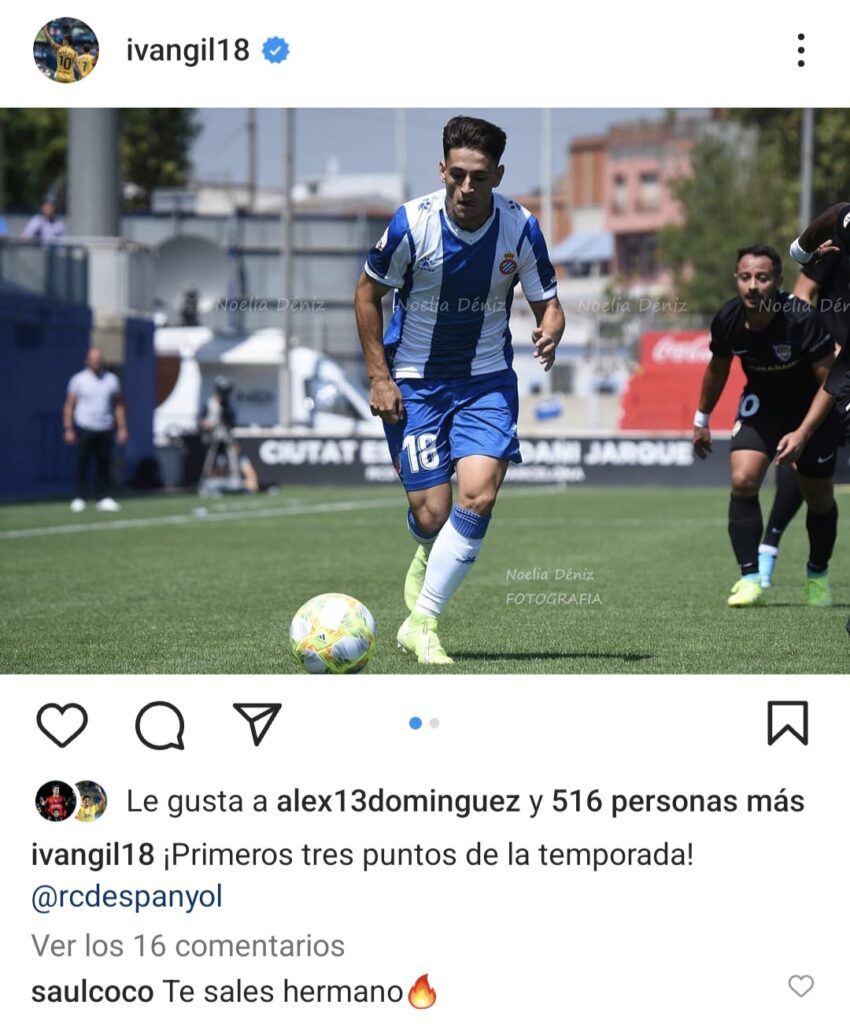850x1024 pixels.
Task: View all 16 comments
Action: coord(188,946)
